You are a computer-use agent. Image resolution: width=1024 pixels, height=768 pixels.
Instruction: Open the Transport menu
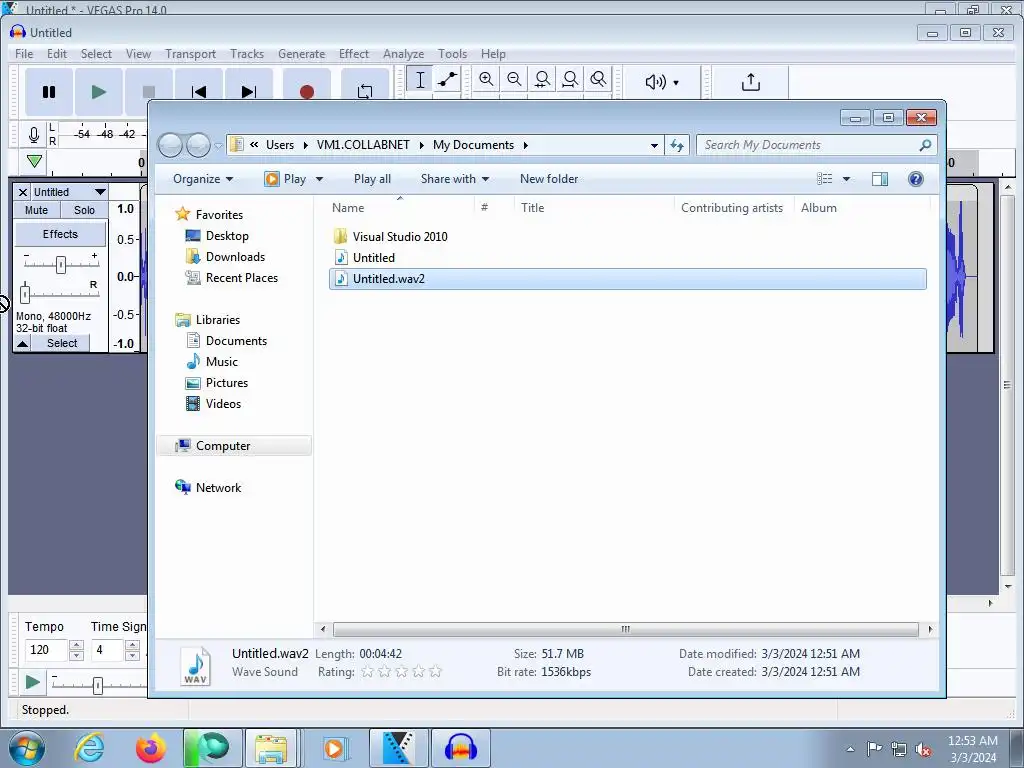tap(190, 54)
